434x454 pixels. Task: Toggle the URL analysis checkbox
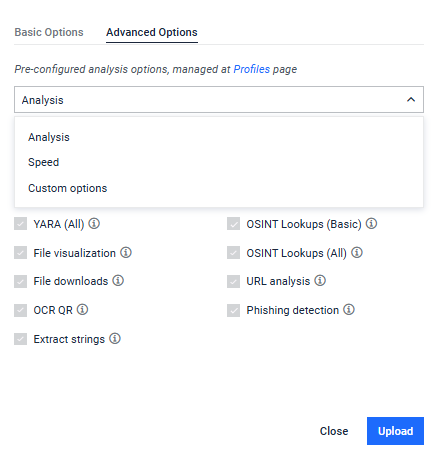click(233, 281)
